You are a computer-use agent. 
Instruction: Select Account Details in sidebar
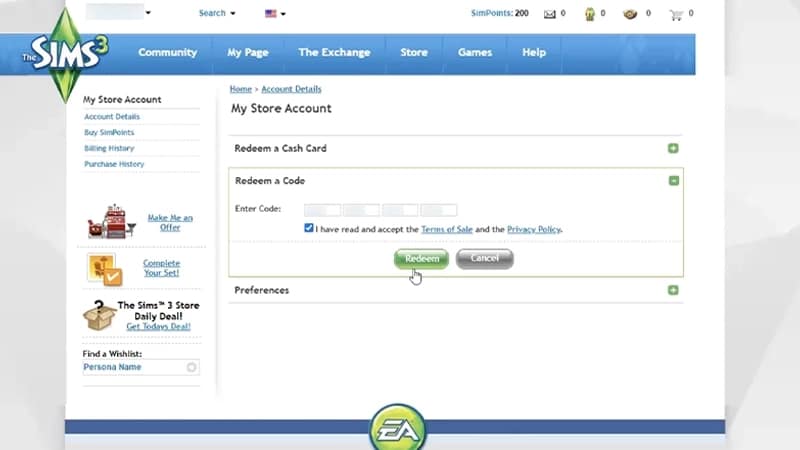[x=112, y=117]
